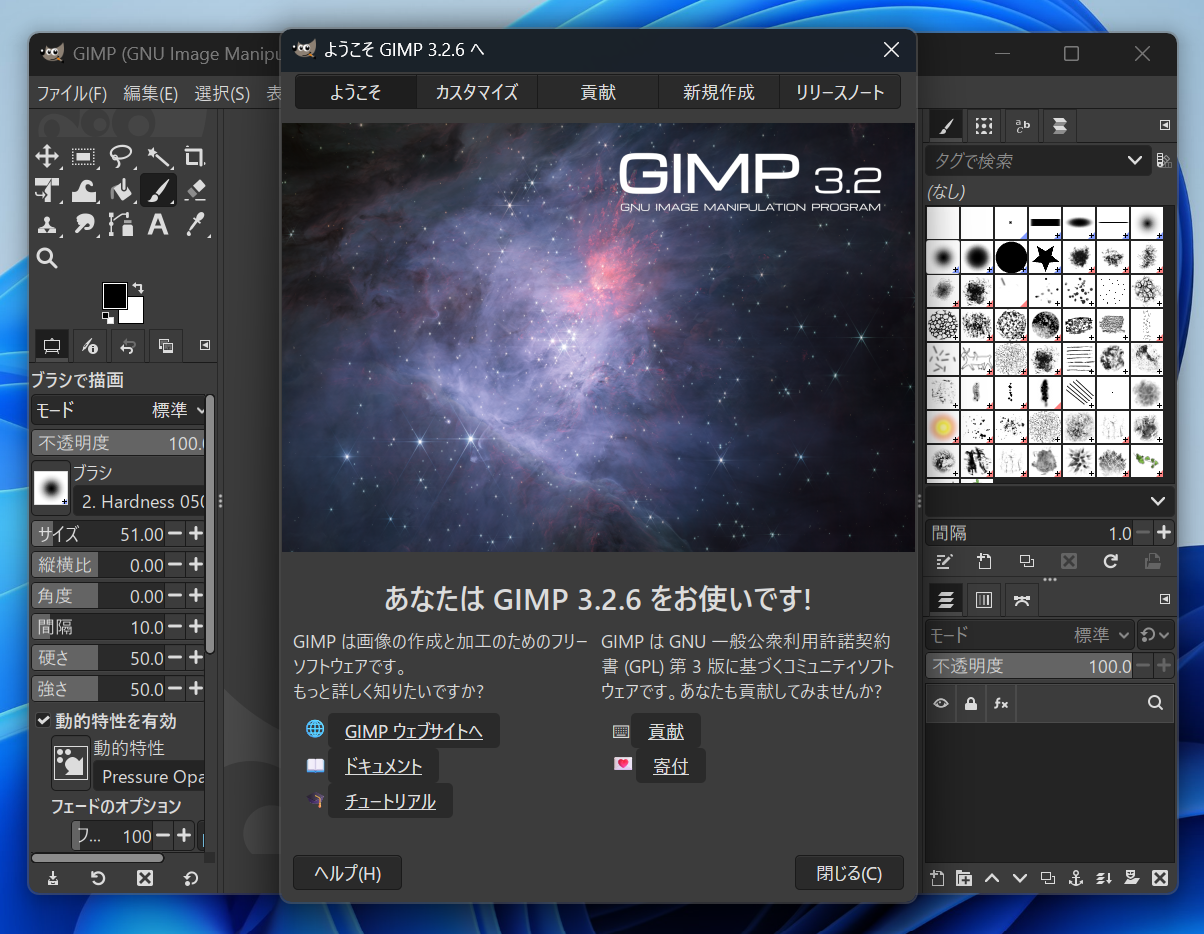Image resolution: width=1204 pixels, height=934 pixels.
Task: Open the Layers panel モード 標準 dropdown
Action: 1029,635
